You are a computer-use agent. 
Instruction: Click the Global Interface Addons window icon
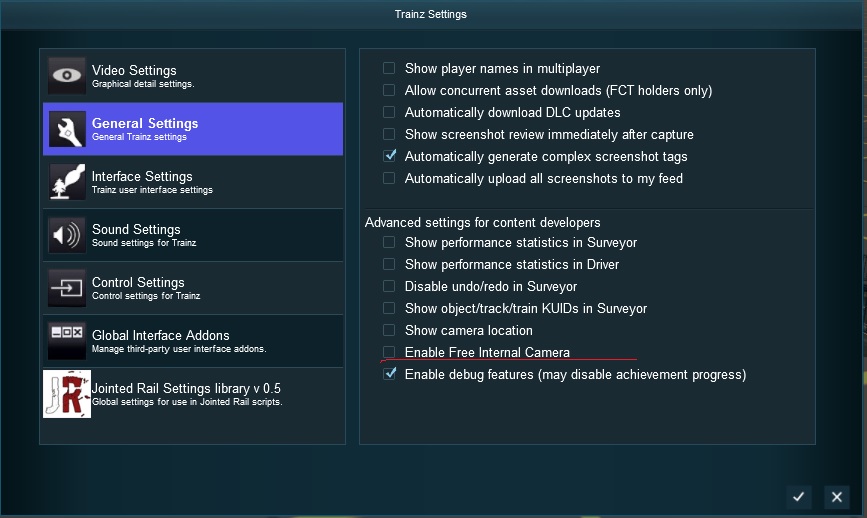[67, 341]
